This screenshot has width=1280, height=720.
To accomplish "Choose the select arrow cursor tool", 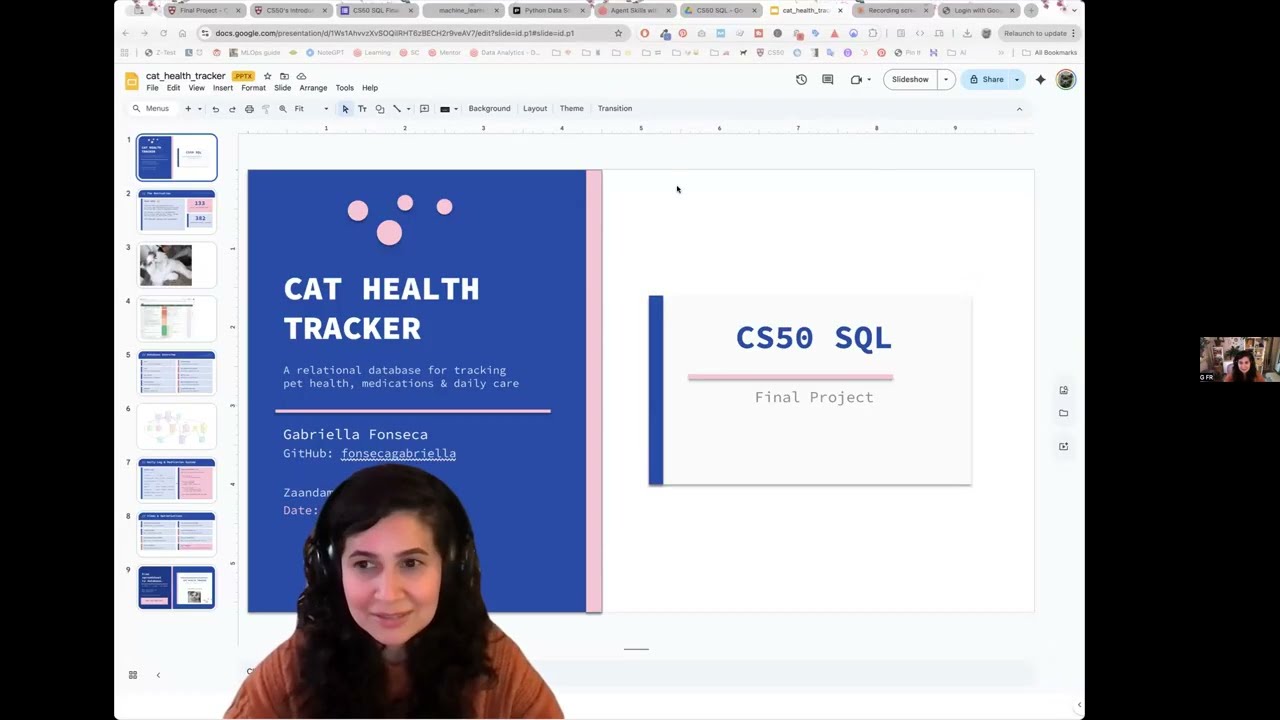I will (345, 108).
